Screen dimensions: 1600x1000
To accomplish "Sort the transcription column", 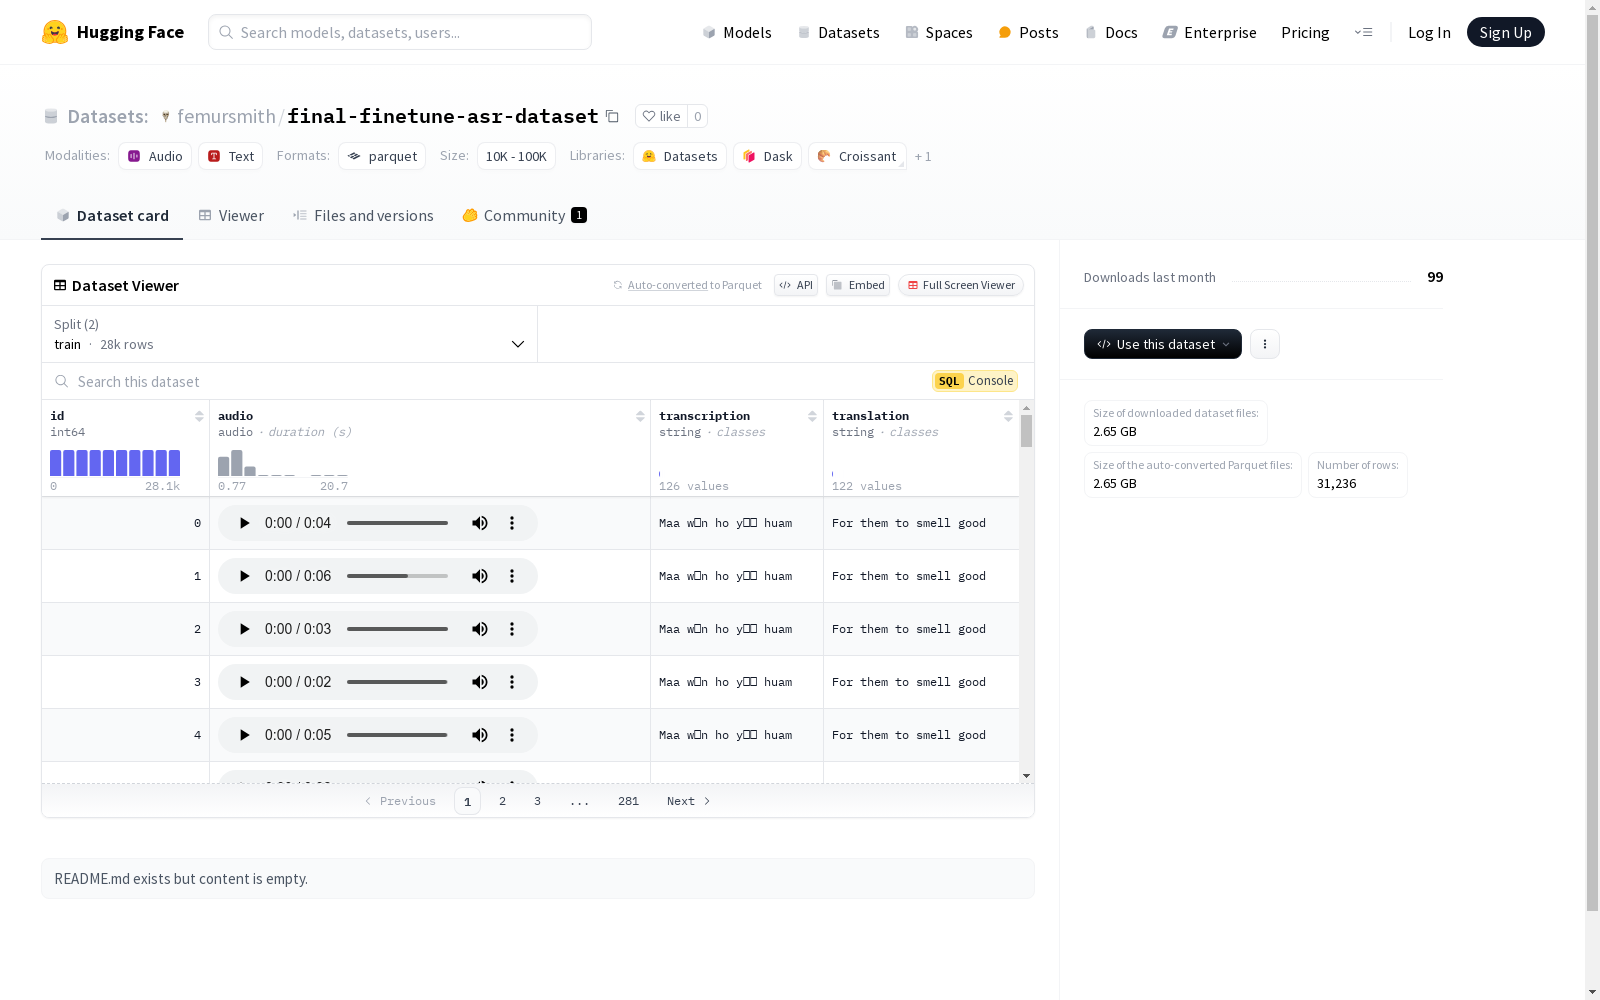I will (x=812, y=416).
